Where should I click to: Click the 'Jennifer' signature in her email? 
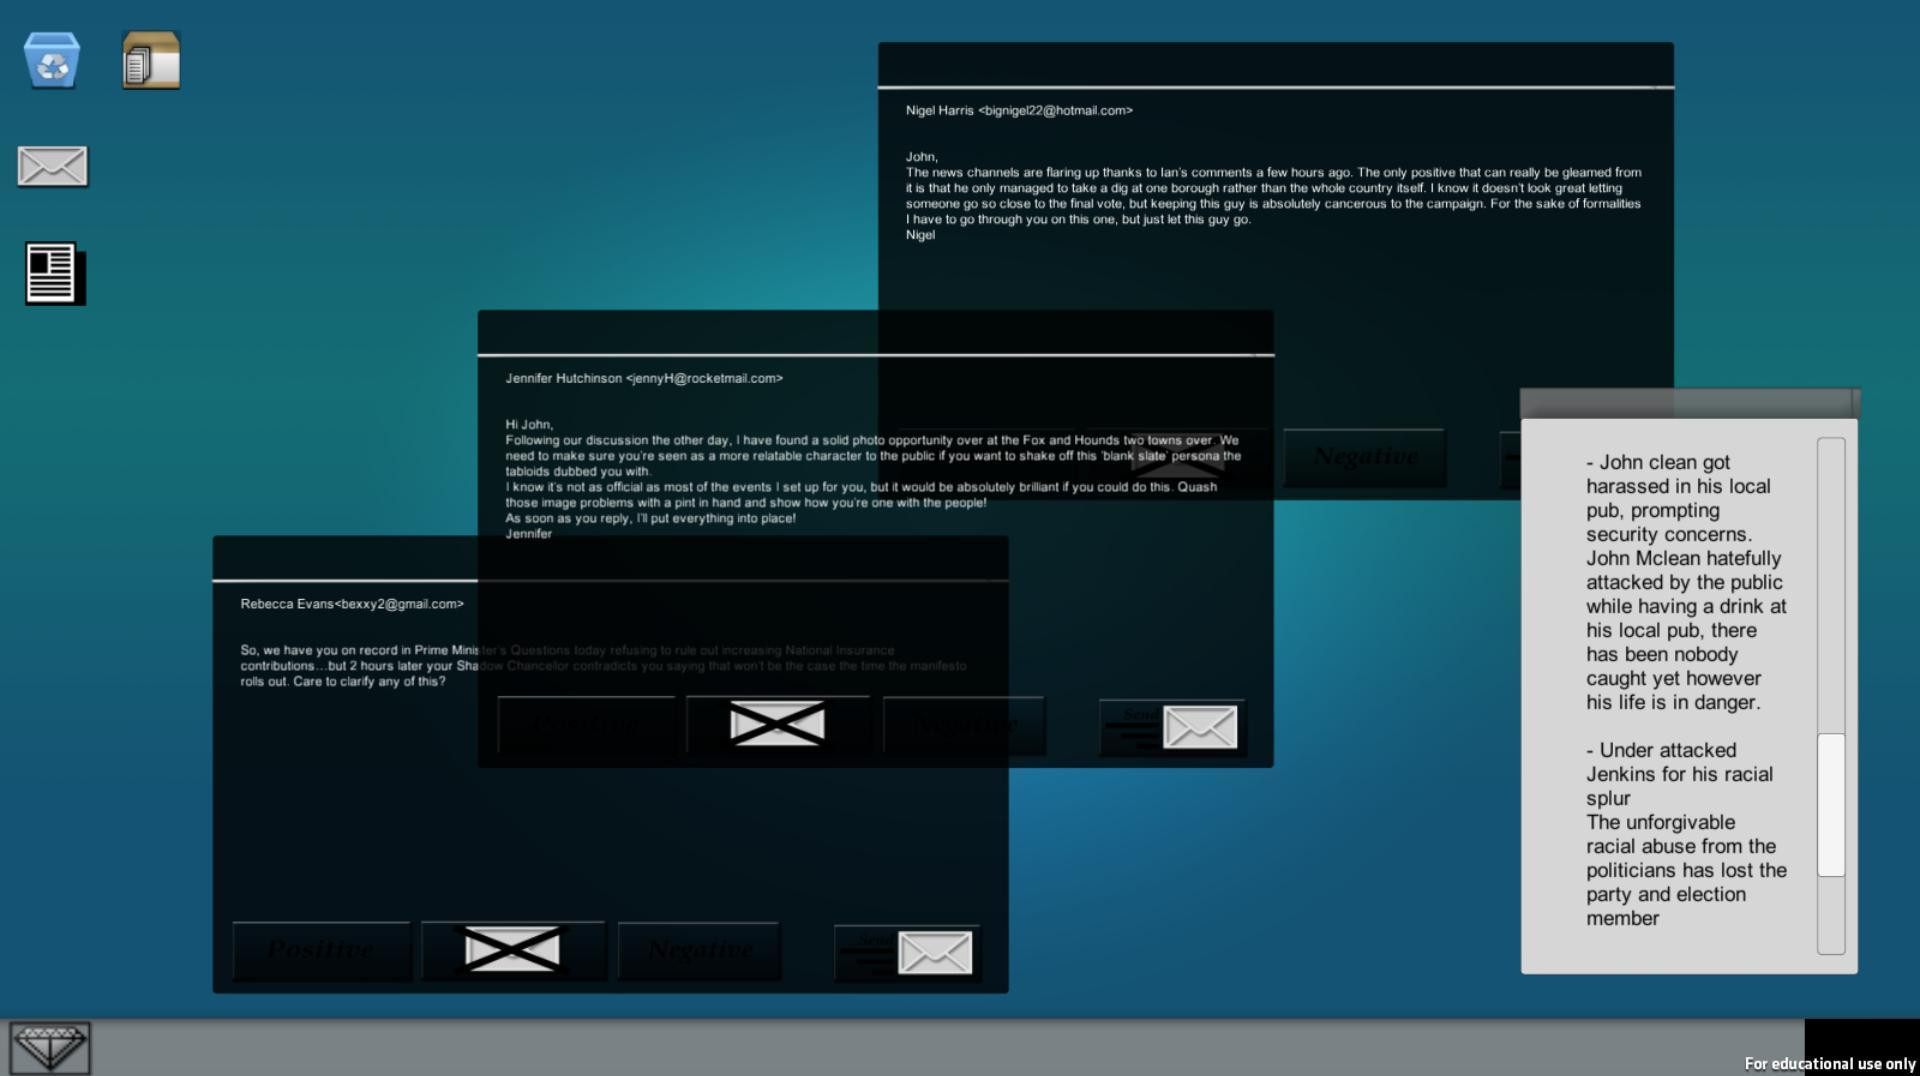point(529,534)
